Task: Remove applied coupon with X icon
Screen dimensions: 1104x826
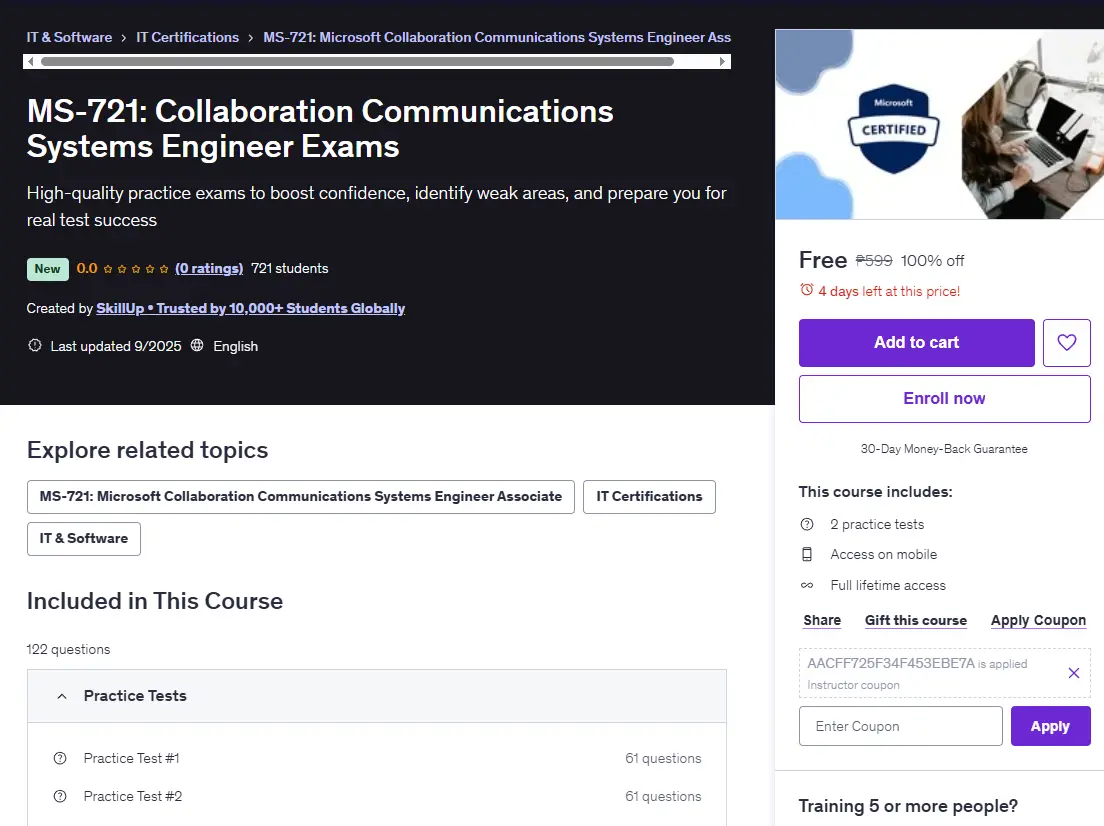Action: [x=1074, y=673]
